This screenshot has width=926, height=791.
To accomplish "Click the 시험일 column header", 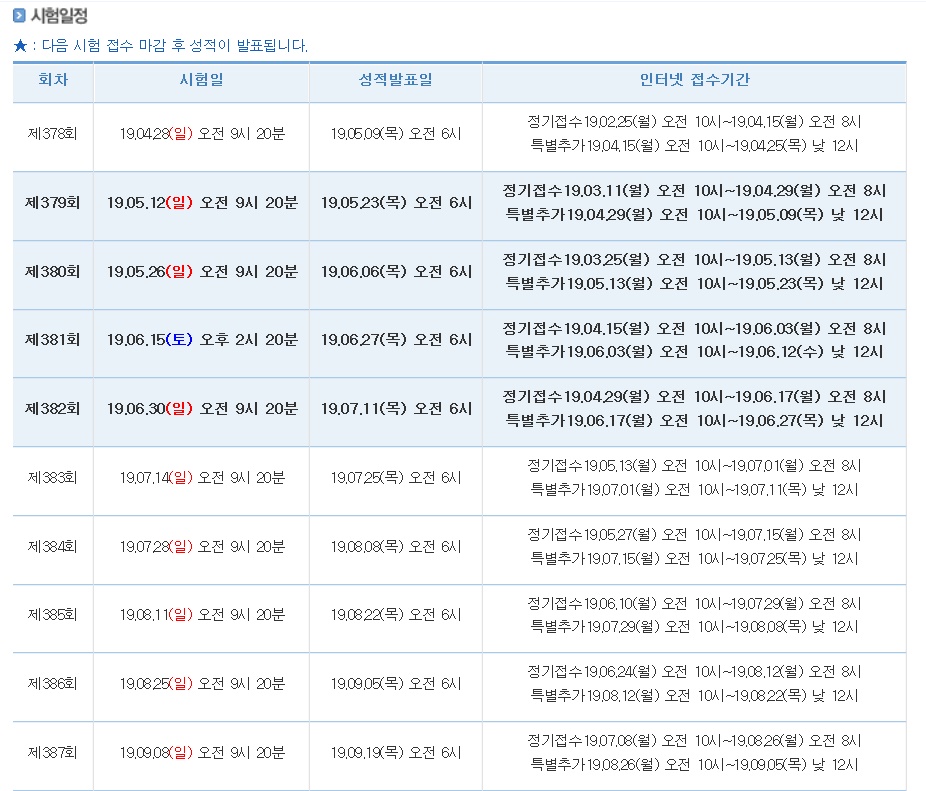I will pyautogui.click(x=201, y=80).
